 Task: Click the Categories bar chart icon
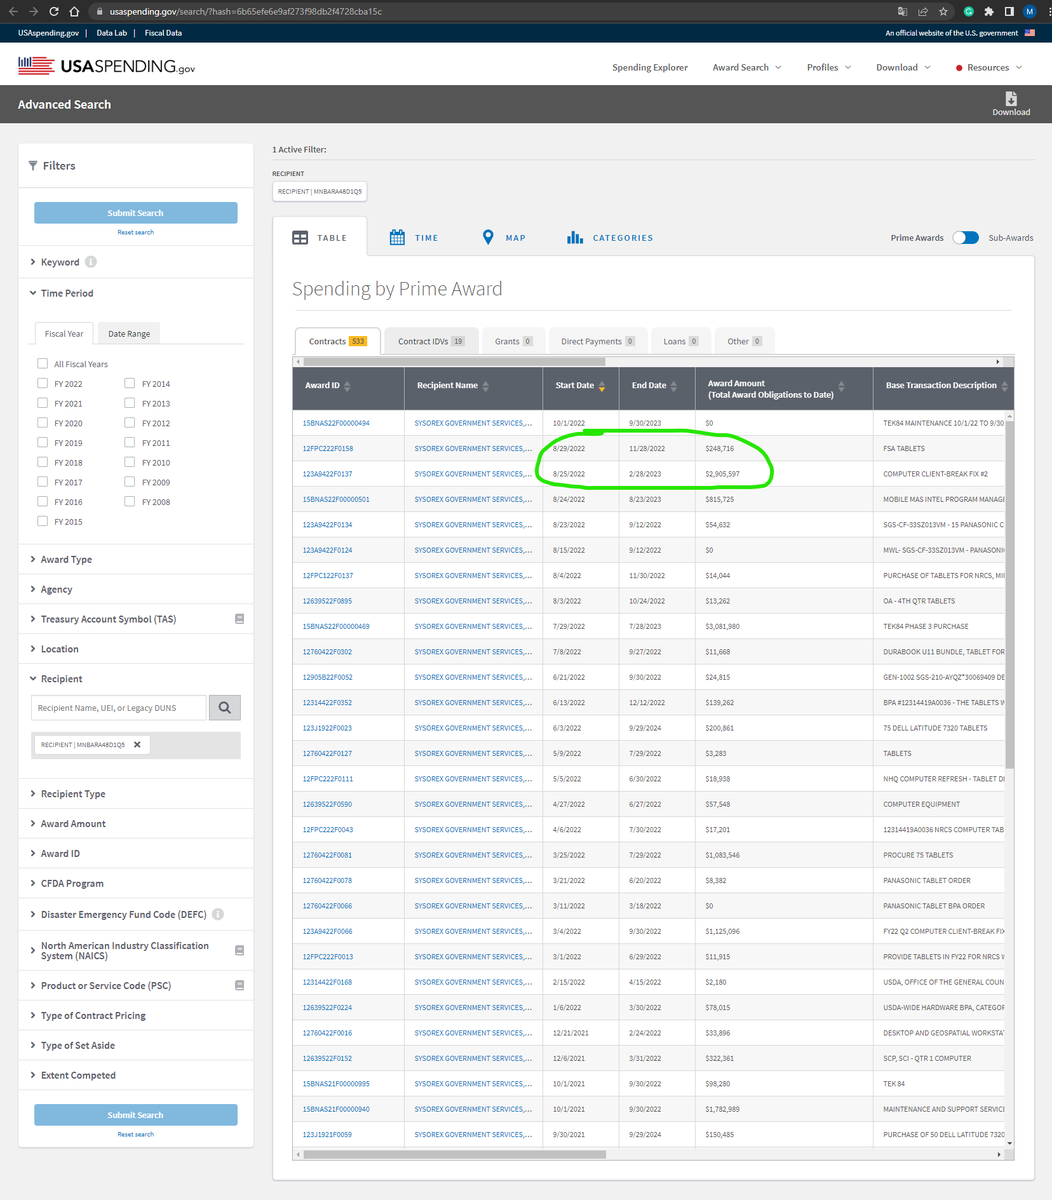click(575, 238)
